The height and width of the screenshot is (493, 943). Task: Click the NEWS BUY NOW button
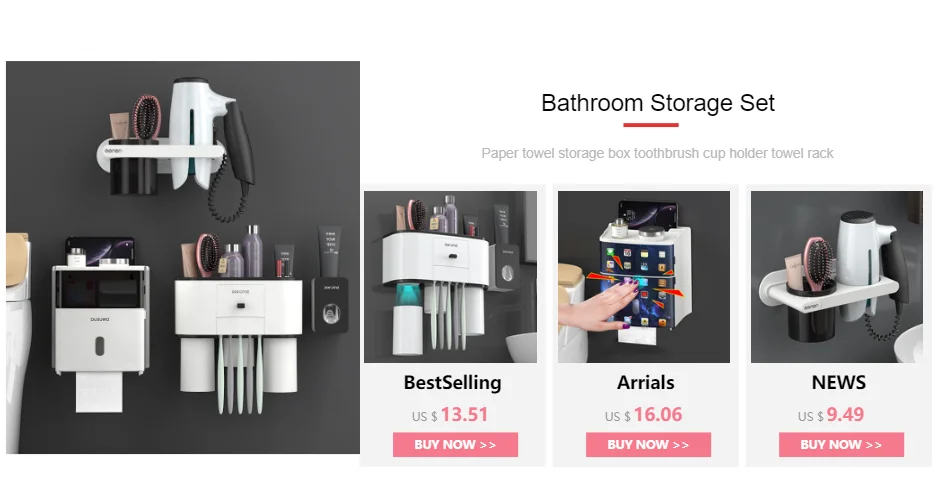(x=841, y=445)
